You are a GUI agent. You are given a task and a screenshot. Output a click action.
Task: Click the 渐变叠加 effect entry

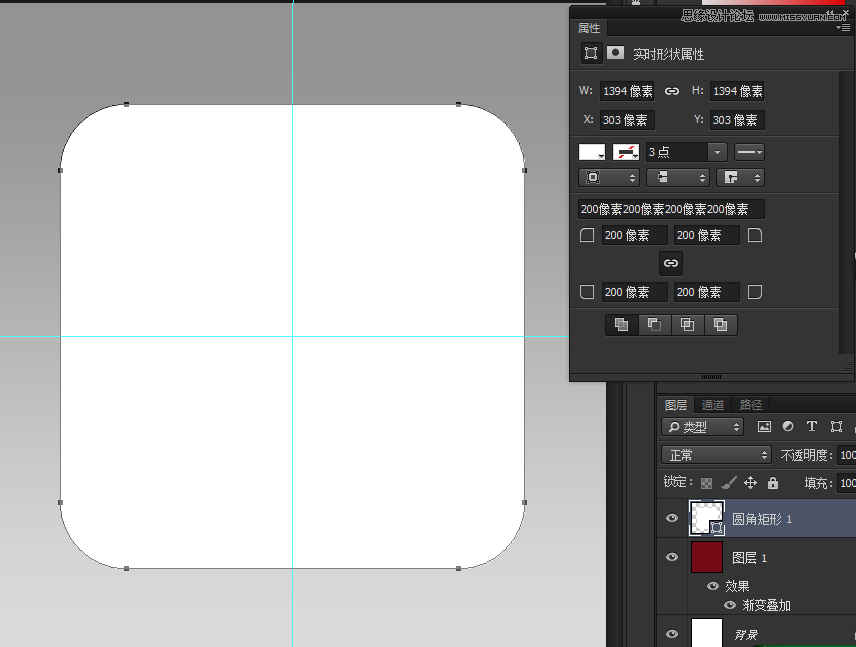pyautogui.click(x=766, y=605)
